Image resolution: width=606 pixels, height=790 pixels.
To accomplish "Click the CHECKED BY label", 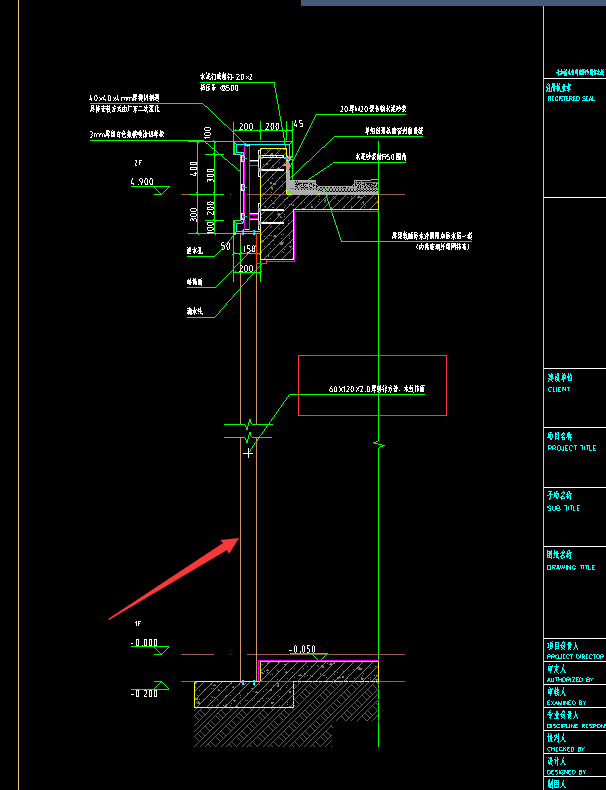I will pos(566,749).
